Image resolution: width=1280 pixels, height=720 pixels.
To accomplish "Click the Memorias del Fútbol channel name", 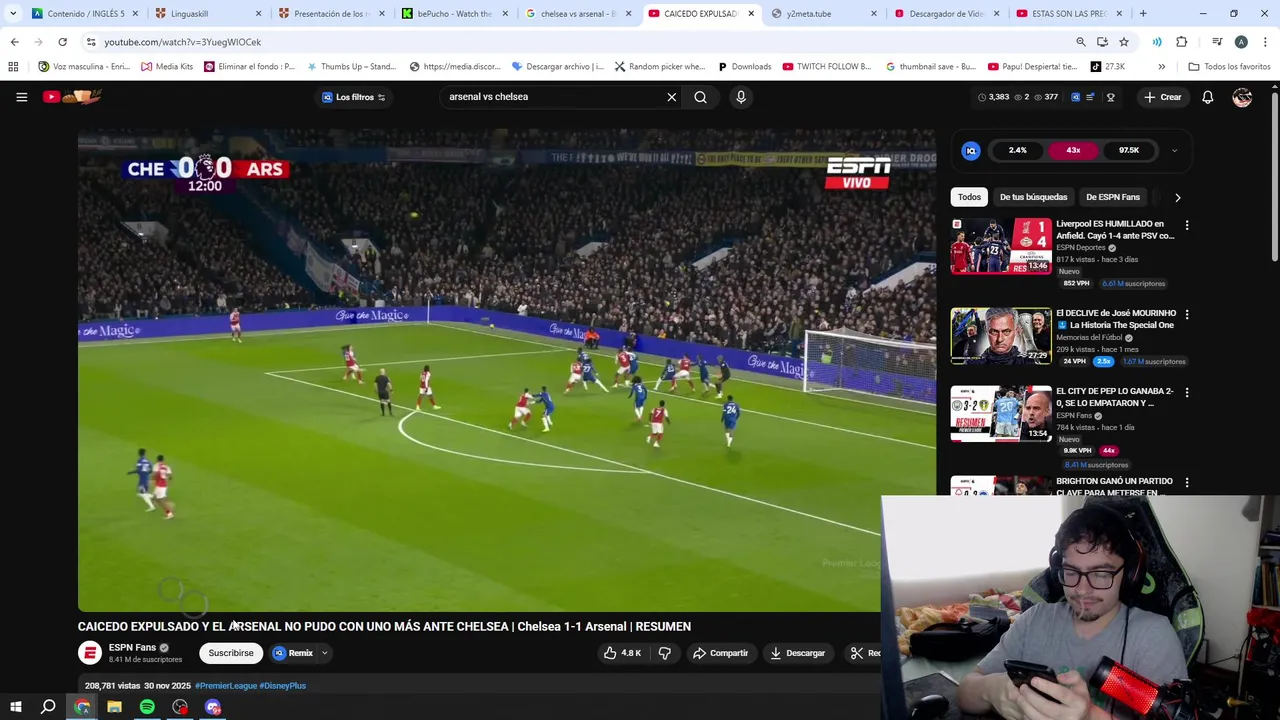I will click(x=1089, y=337).
